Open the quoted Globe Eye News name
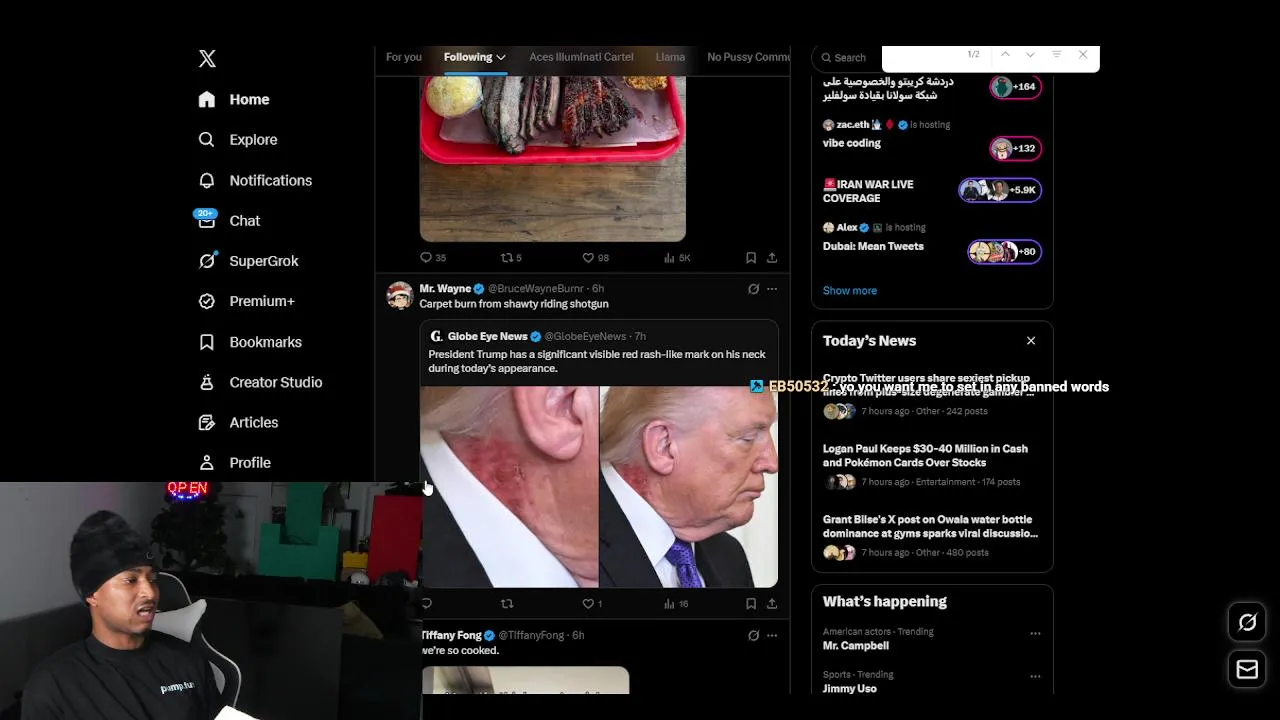The height and width of the screenshot is (720, 1280). click(487, 336)
